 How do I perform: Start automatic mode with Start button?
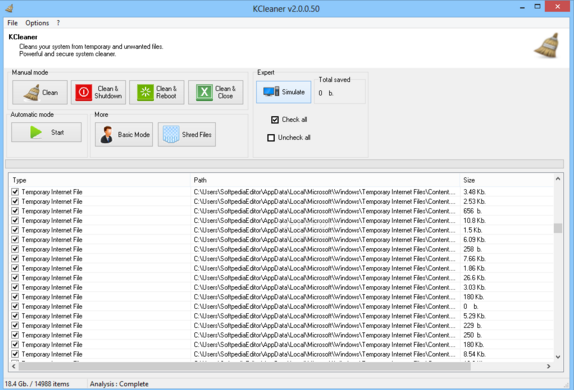[x=46, y=132]
